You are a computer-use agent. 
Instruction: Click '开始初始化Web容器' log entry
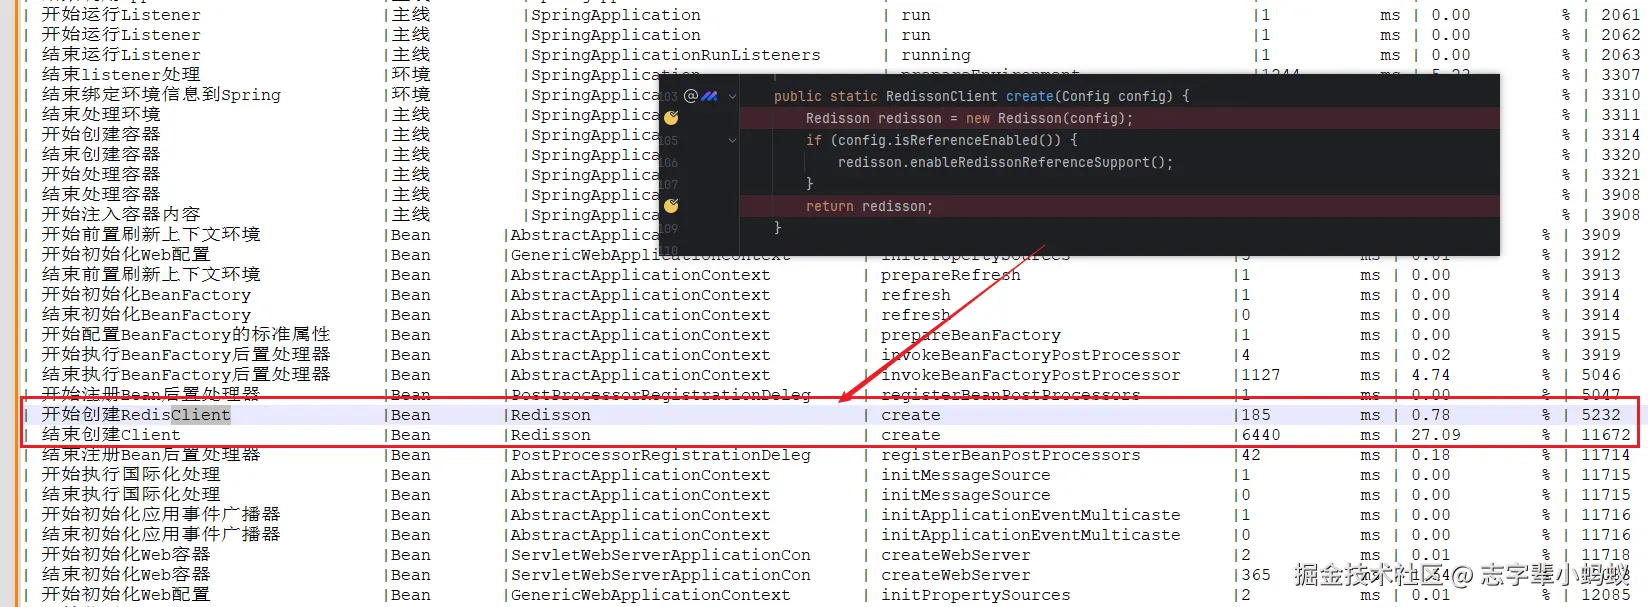pyautogui.click(x=126, y=554)
